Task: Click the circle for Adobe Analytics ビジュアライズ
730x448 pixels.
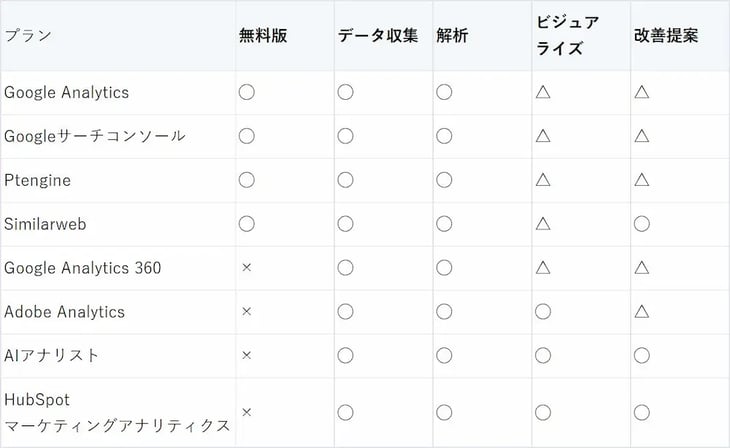Action: pyautogui.click(x=543, y=312)
